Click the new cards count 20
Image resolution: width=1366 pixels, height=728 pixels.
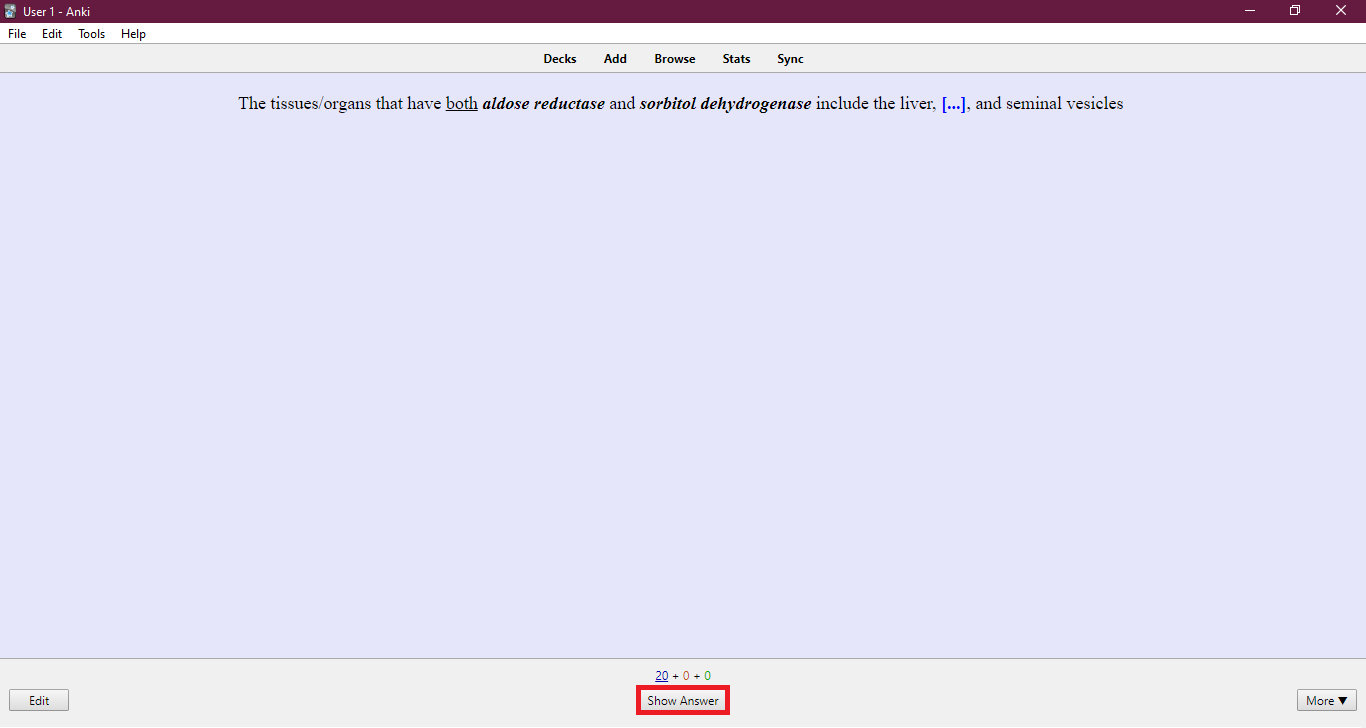point(661,676)
